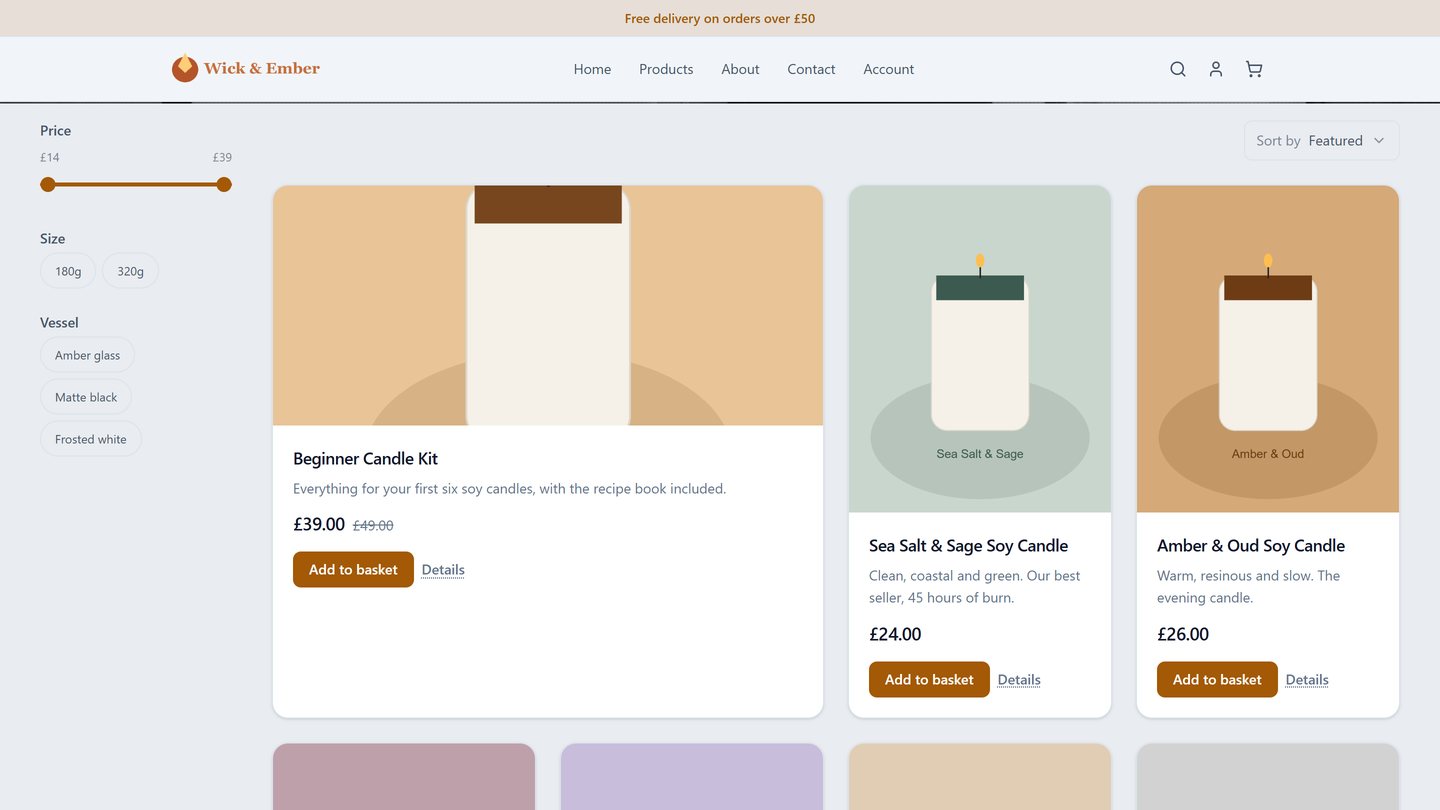Click the Amber & Oud Soy Candle title
Viewport: 1440px width, 810px height.
1250,546
